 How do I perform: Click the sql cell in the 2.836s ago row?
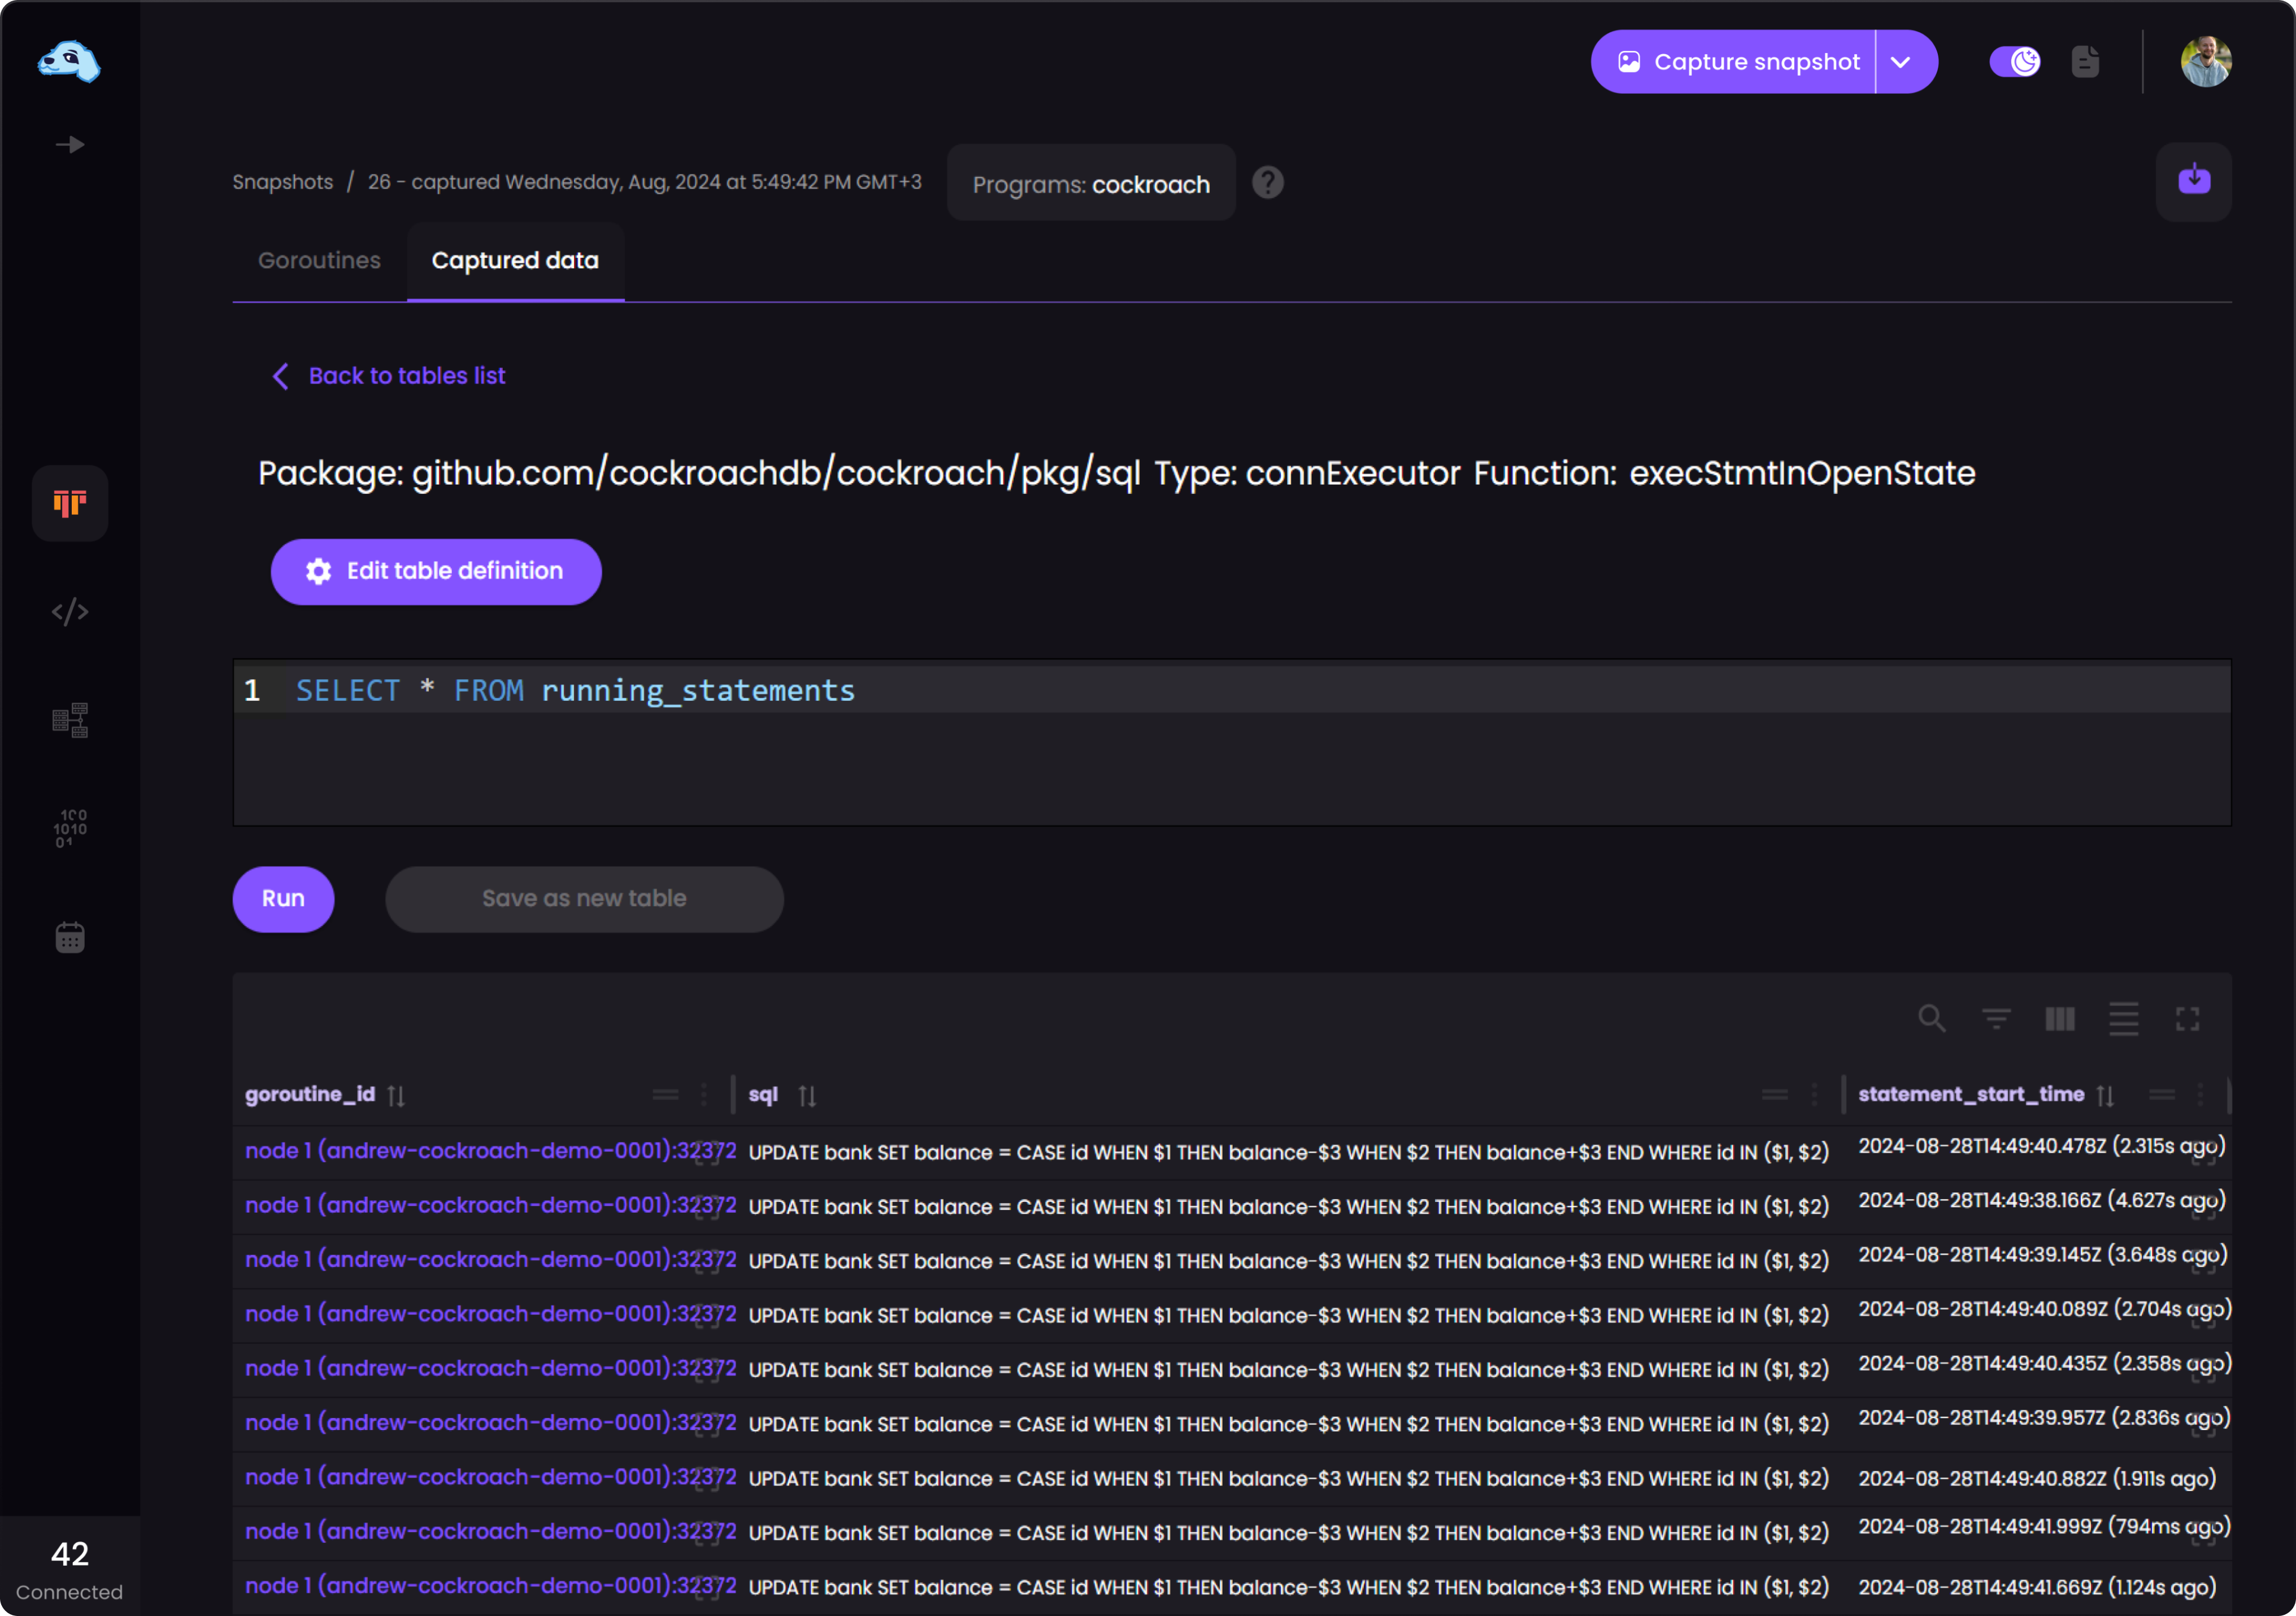1288,1424
